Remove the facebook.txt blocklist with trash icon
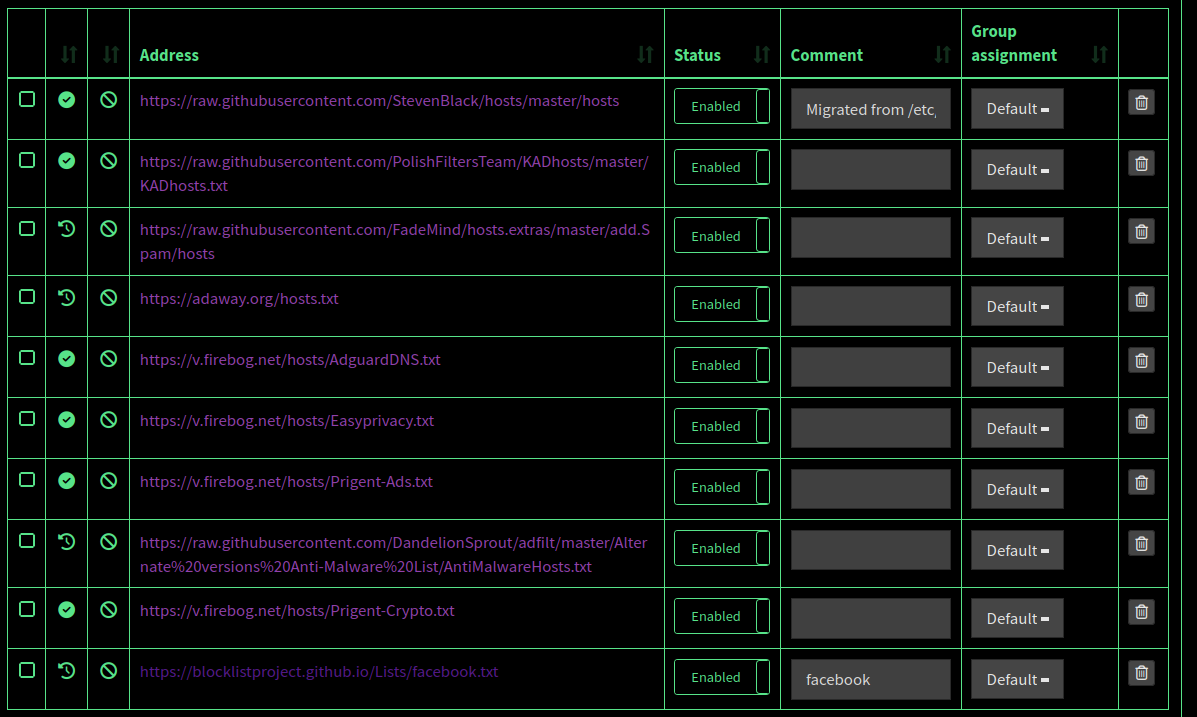Viewport: 1197px width, 717px height. (1141, 672)
